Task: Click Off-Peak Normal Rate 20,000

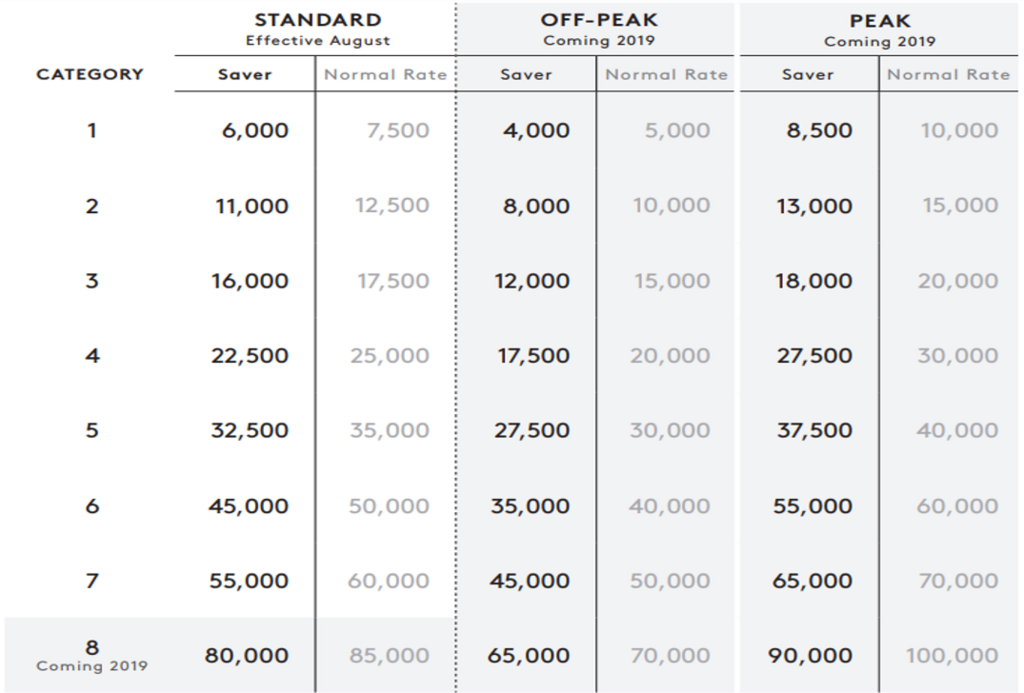Action: (x=669, y=356)
